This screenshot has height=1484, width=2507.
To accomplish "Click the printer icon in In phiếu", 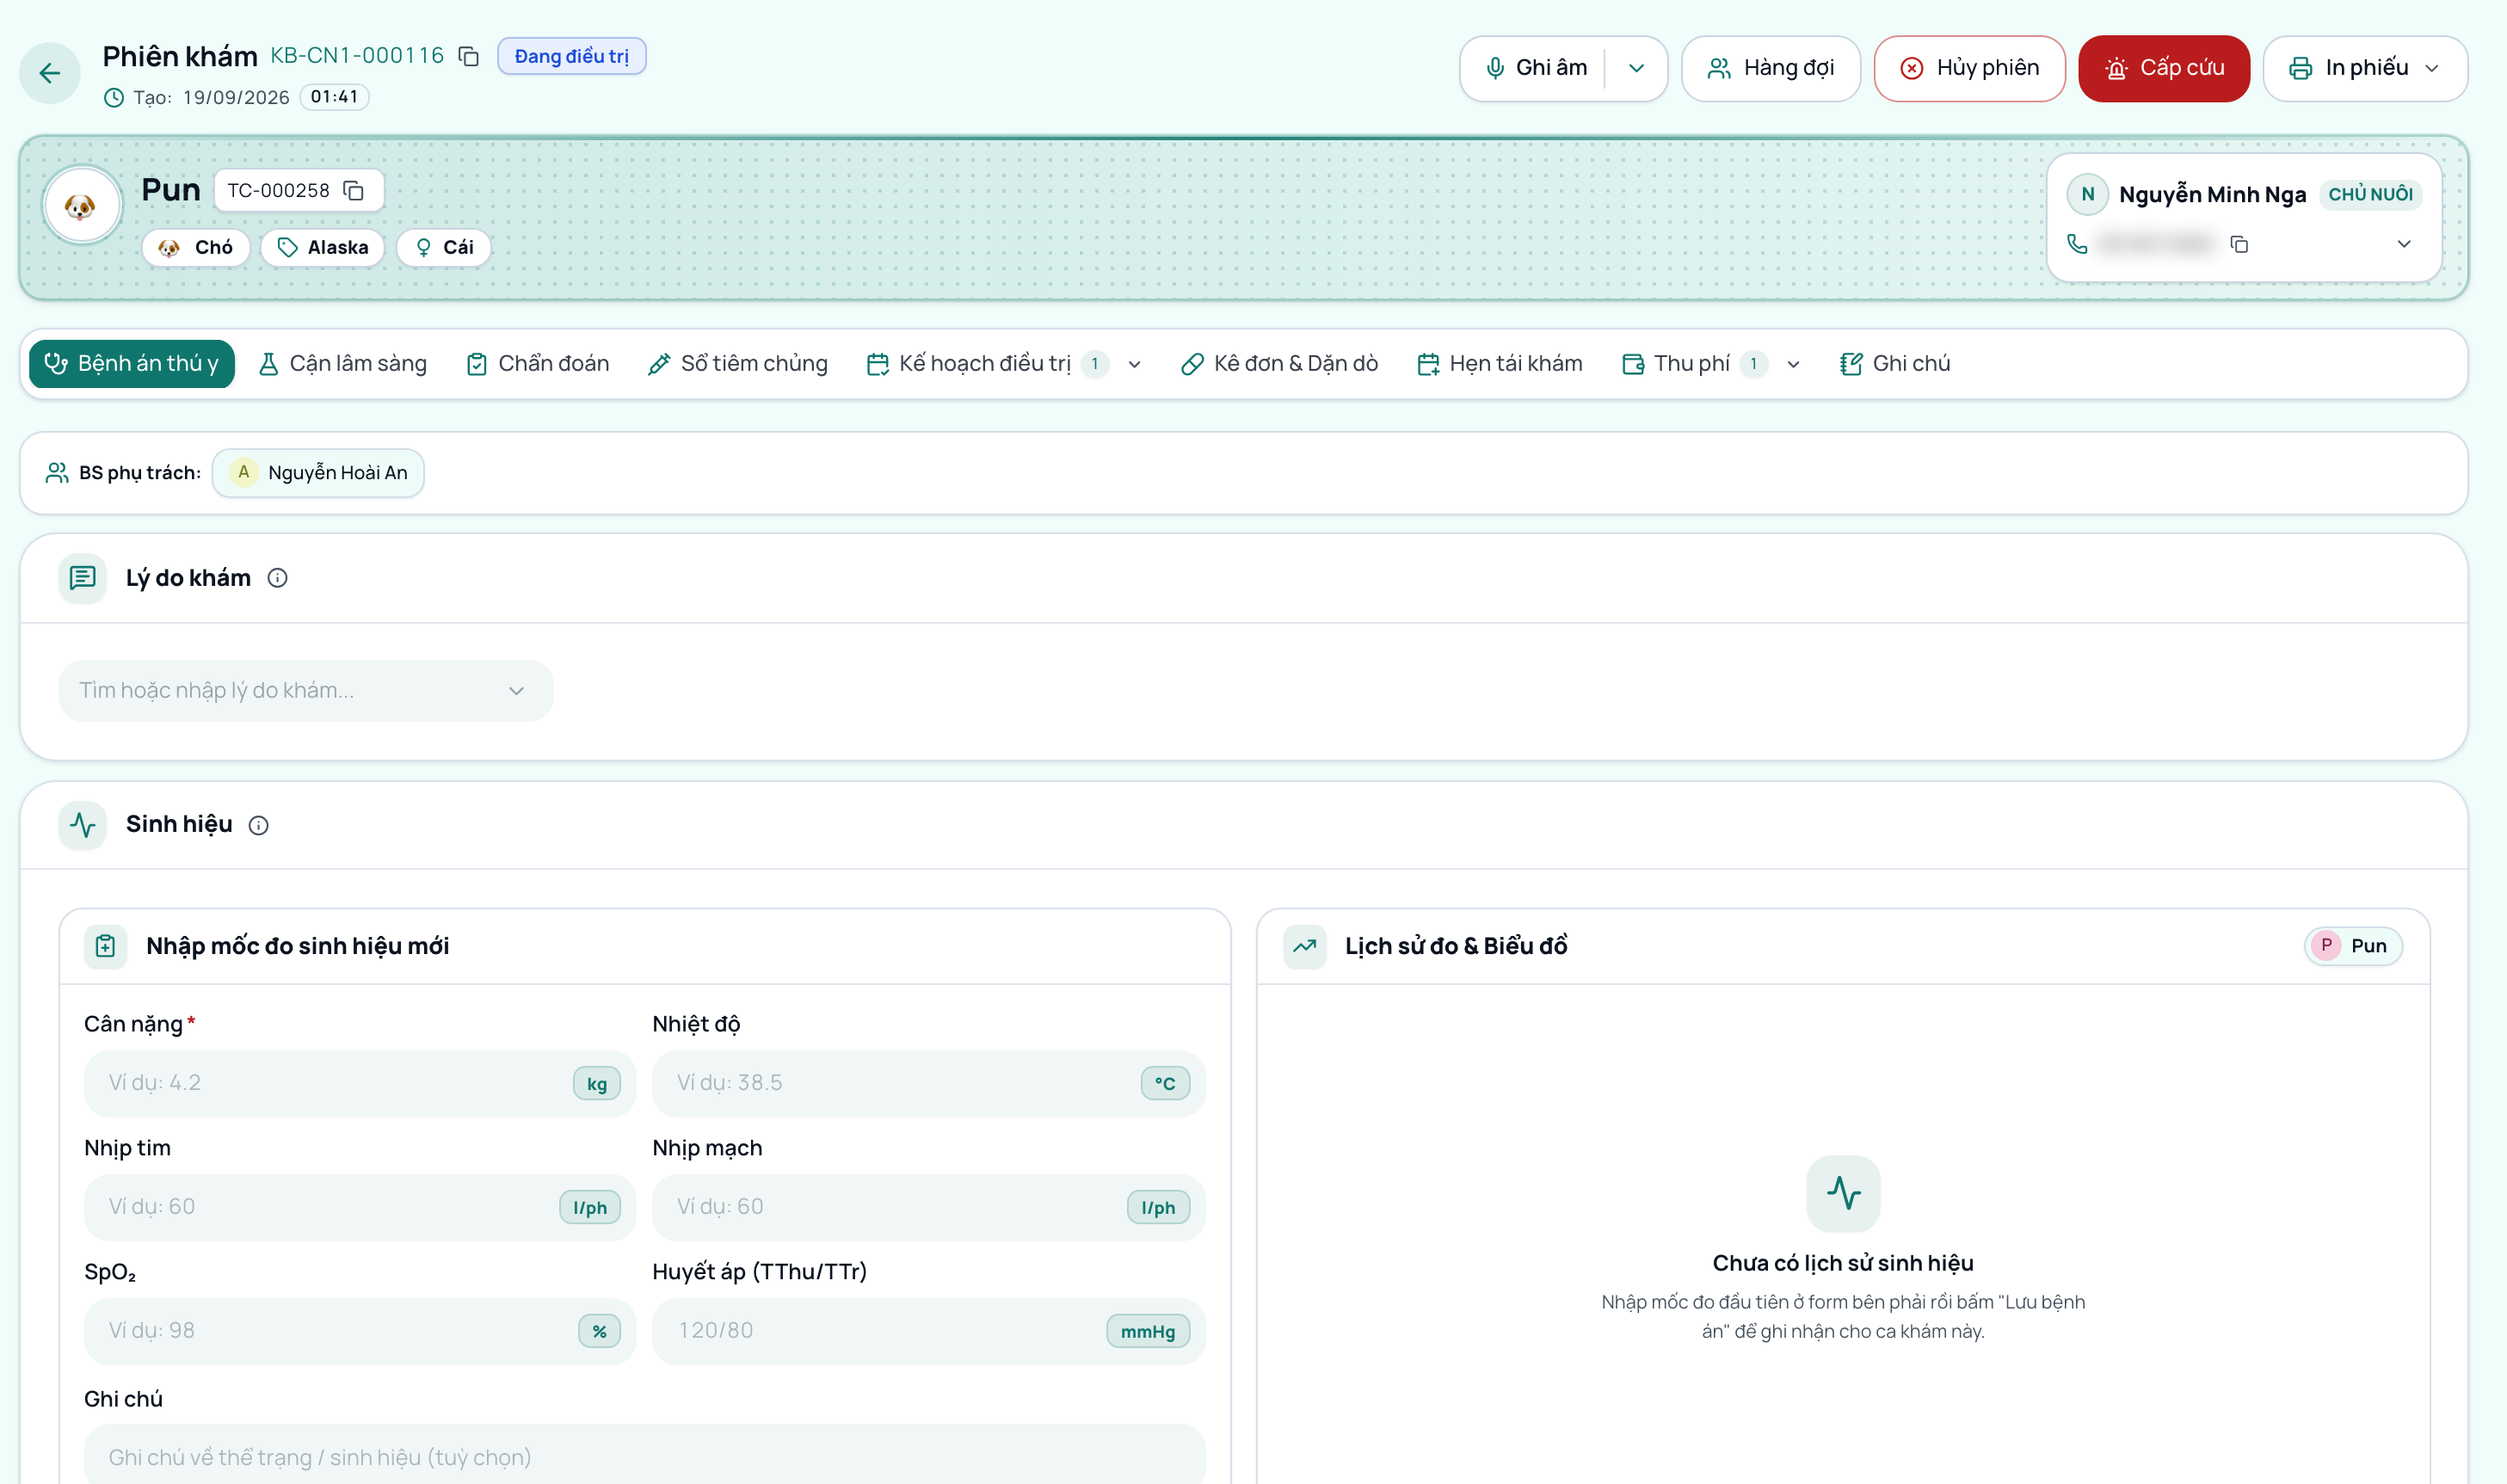I will (x=2300, y=68).
